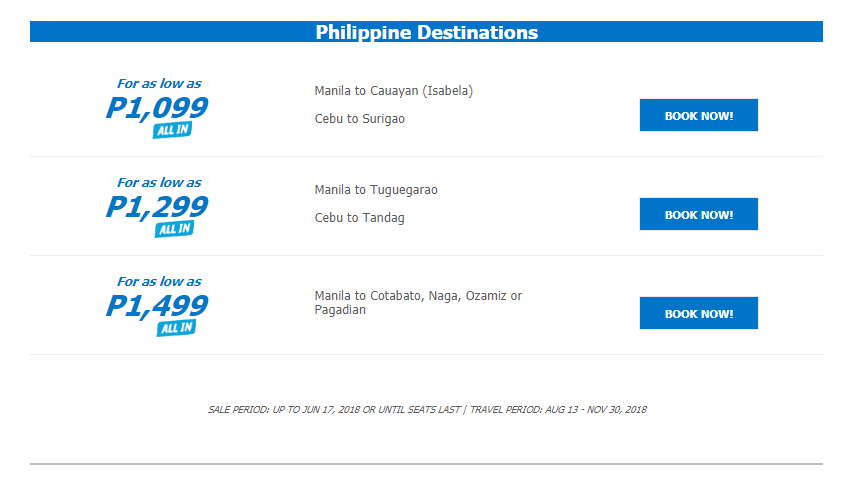Select Manila to Tuguegarao route text
The height and width of the screenshot is (483, 856).
[376, 190]
